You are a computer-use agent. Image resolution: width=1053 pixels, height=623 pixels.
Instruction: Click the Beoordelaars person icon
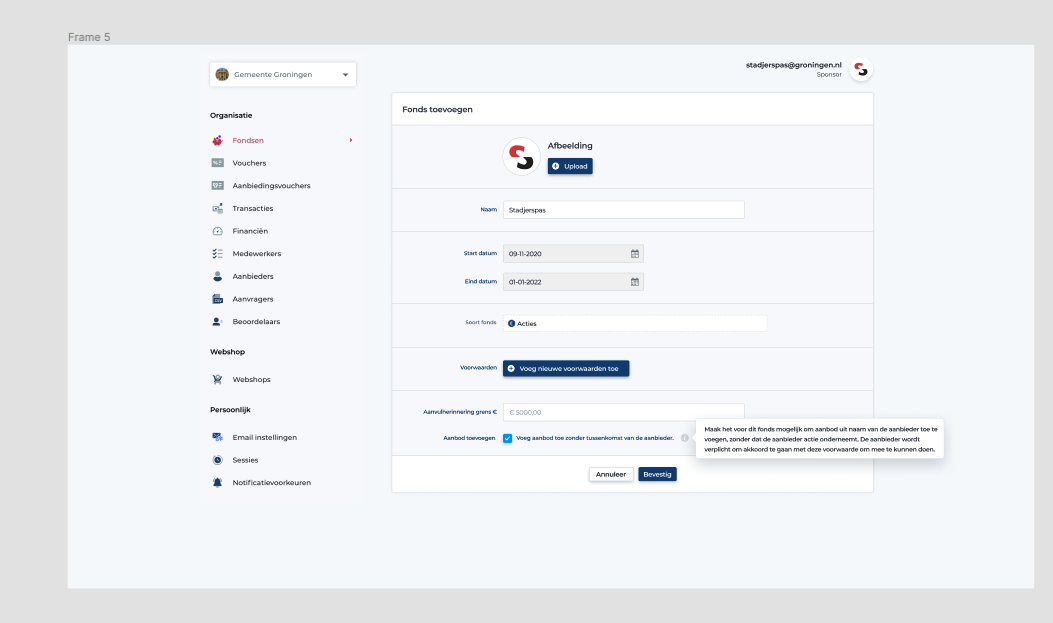pyautogui.click(x=218, y=322)
